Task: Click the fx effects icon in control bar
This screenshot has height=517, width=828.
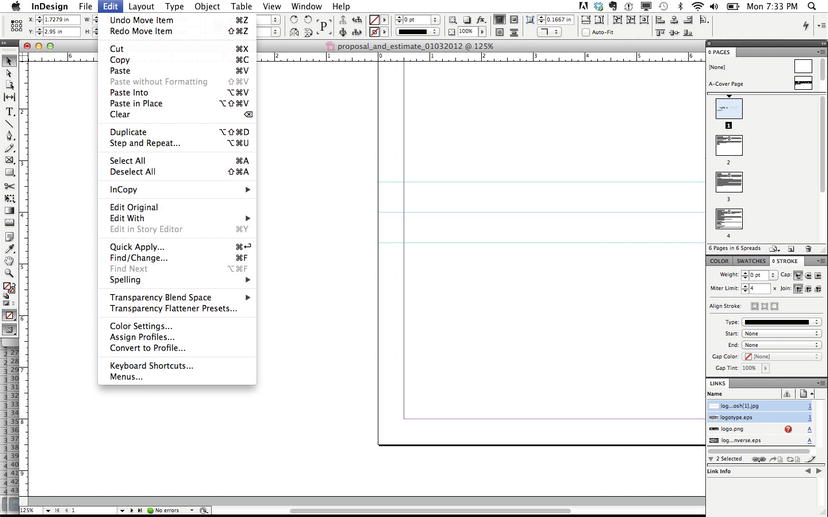Action: [x=481, y=20]
